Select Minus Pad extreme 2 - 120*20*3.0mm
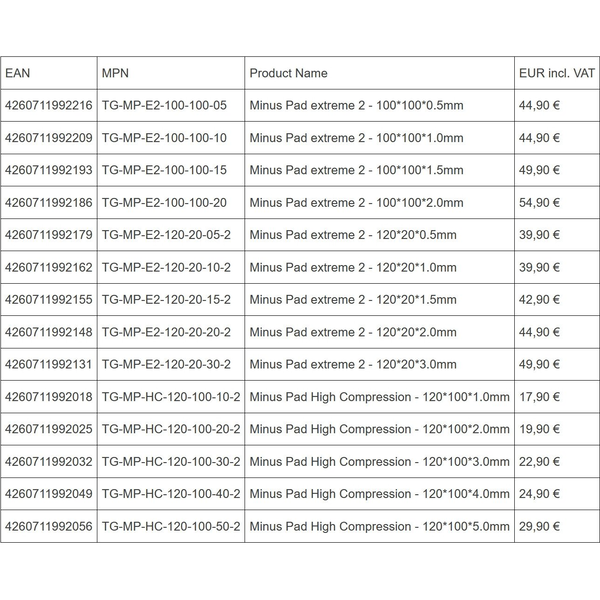The image size is (600, 600). tap(353, 364)
